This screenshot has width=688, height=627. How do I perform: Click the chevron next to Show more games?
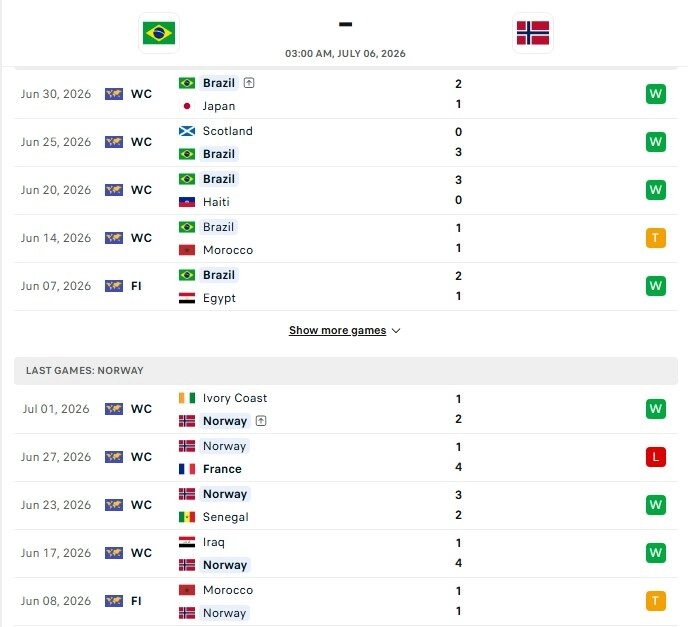[396, 331]
